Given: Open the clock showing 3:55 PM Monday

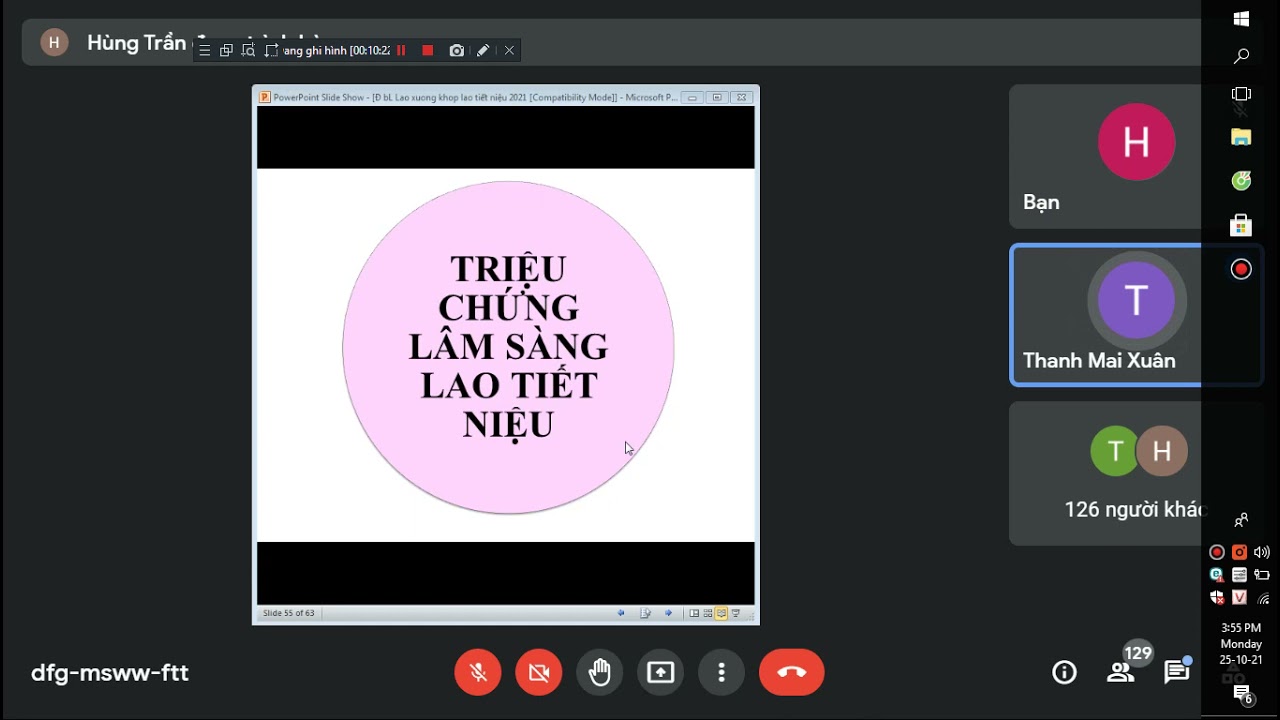Looking at the screenshot, I should point(1241,644).
